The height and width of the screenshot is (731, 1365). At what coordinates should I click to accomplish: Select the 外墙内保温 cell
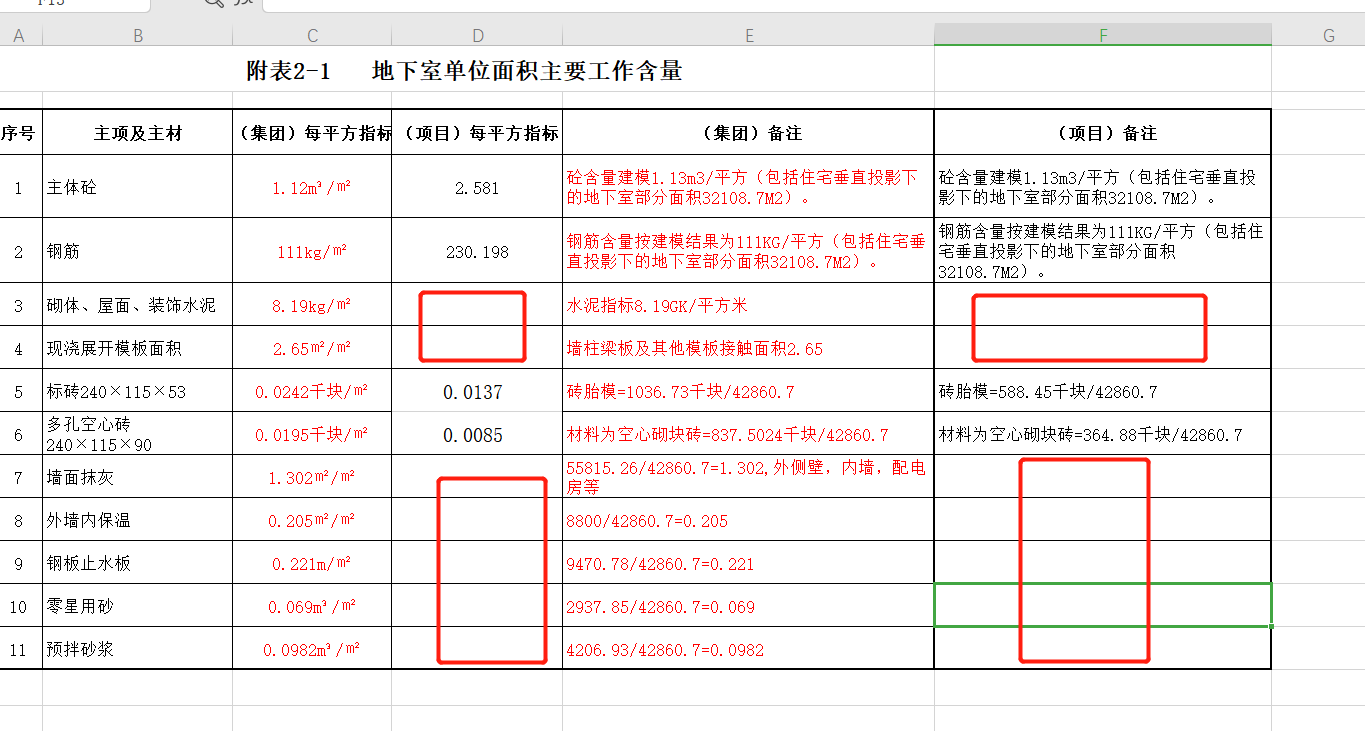[x=138, y=520]
